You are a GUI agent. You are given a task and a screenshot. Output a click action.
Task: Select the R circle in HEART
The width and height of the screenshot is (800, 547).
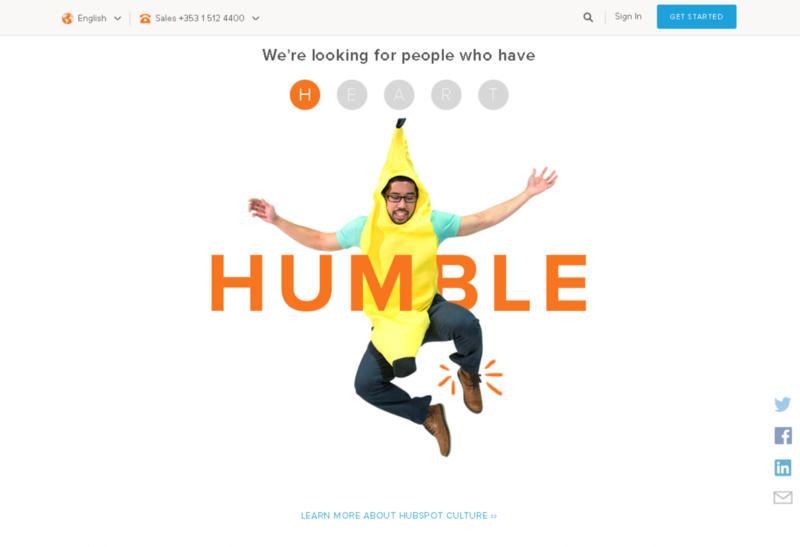point(446,95)
